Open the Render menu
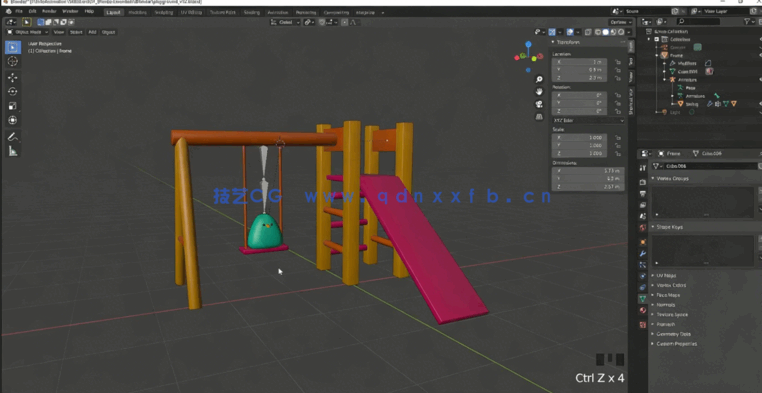Viewport: 762px width, 393px height. pos(49,11)
